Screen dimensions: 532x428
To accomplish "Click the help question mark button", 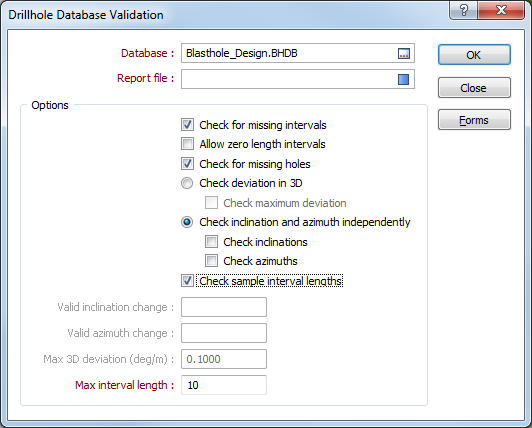I will 463,10.
